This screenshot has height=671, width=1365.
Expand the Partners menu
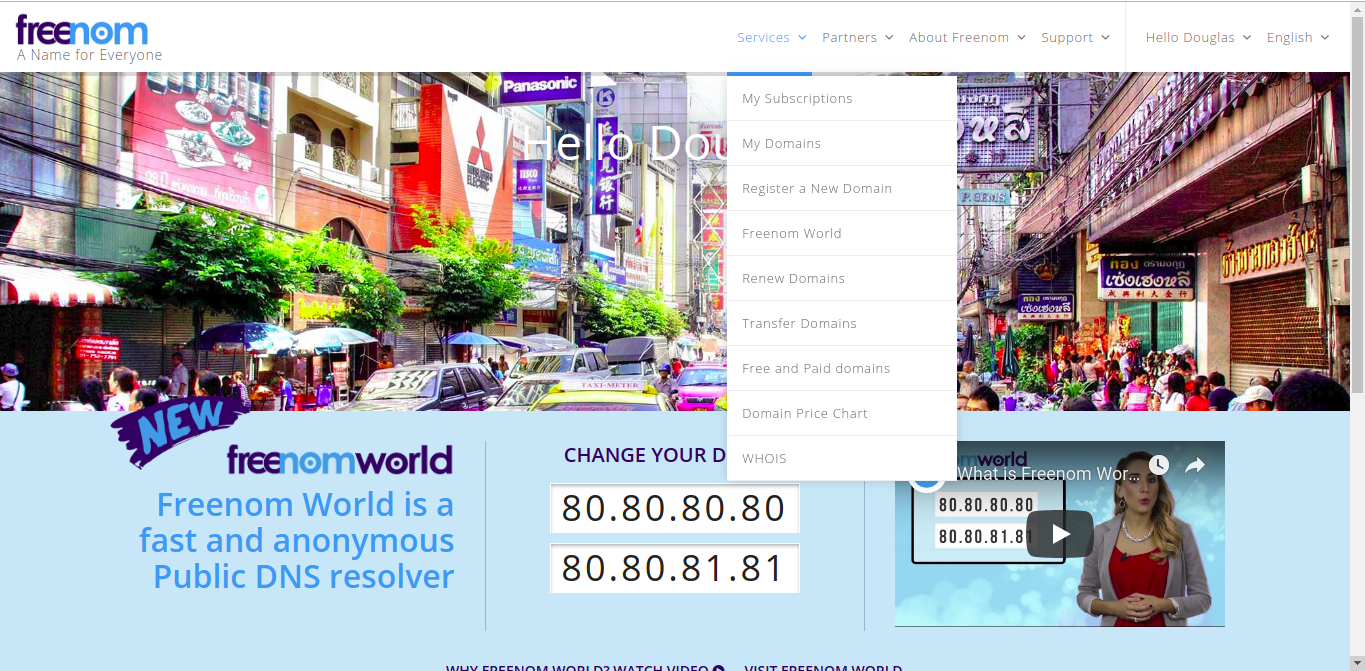click(x=857, y=37)
